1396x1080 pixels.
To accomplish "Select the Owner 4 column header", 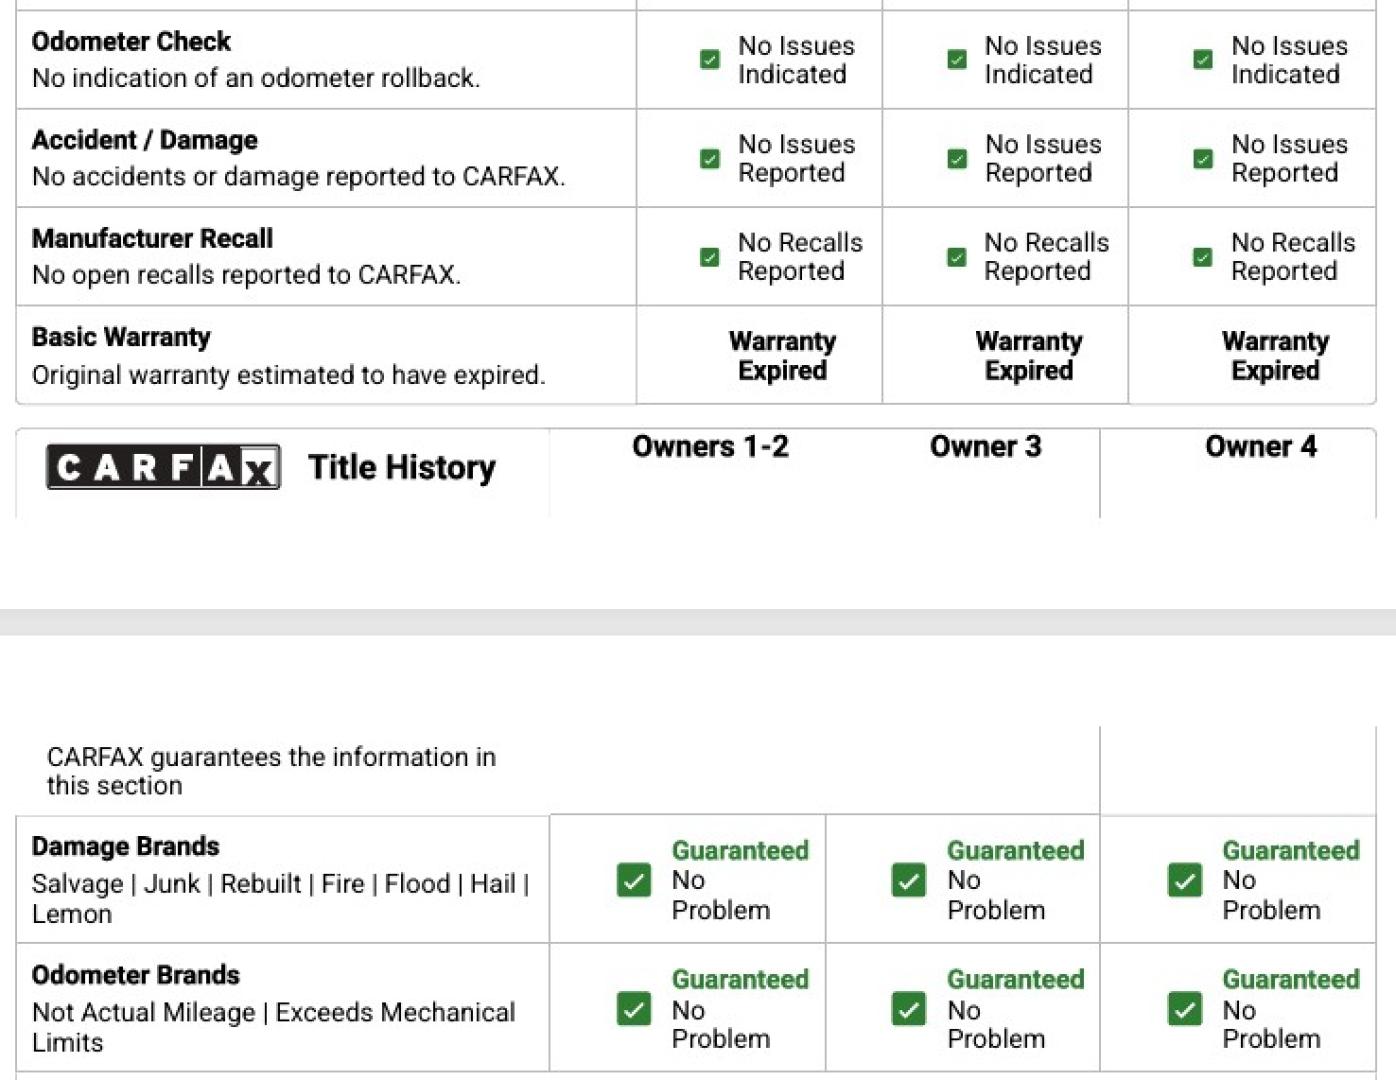I will click(x=1261, y=446).
